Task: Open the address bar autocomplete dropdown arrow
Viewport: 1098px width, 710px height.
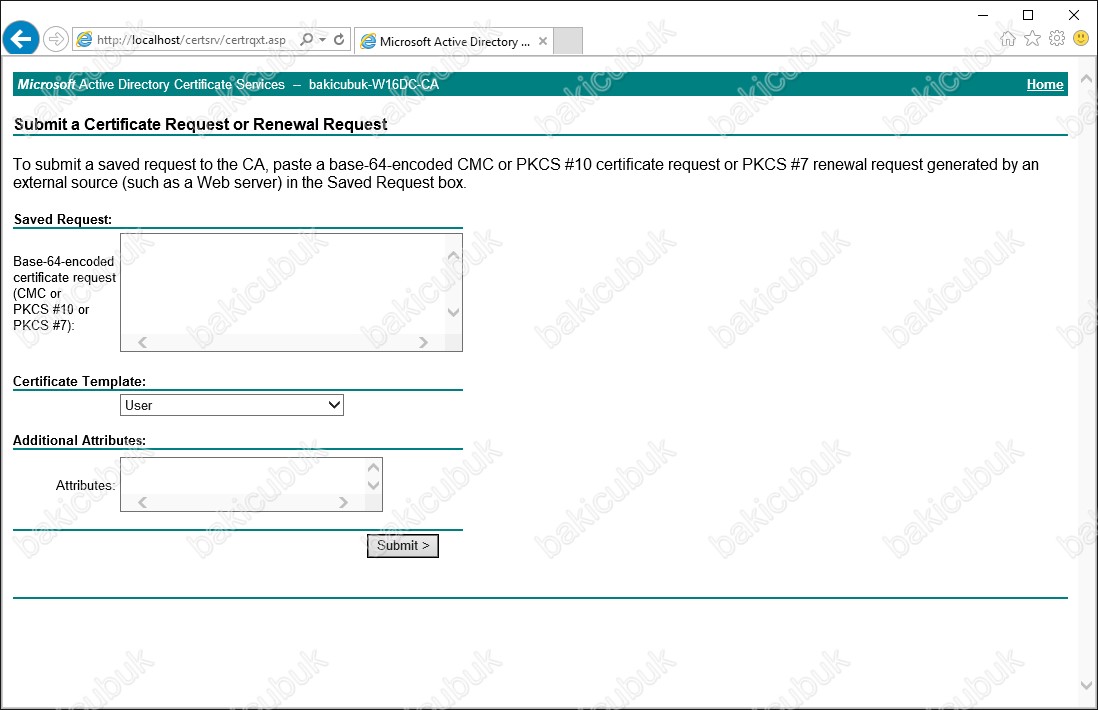Action: click(322, 39)
